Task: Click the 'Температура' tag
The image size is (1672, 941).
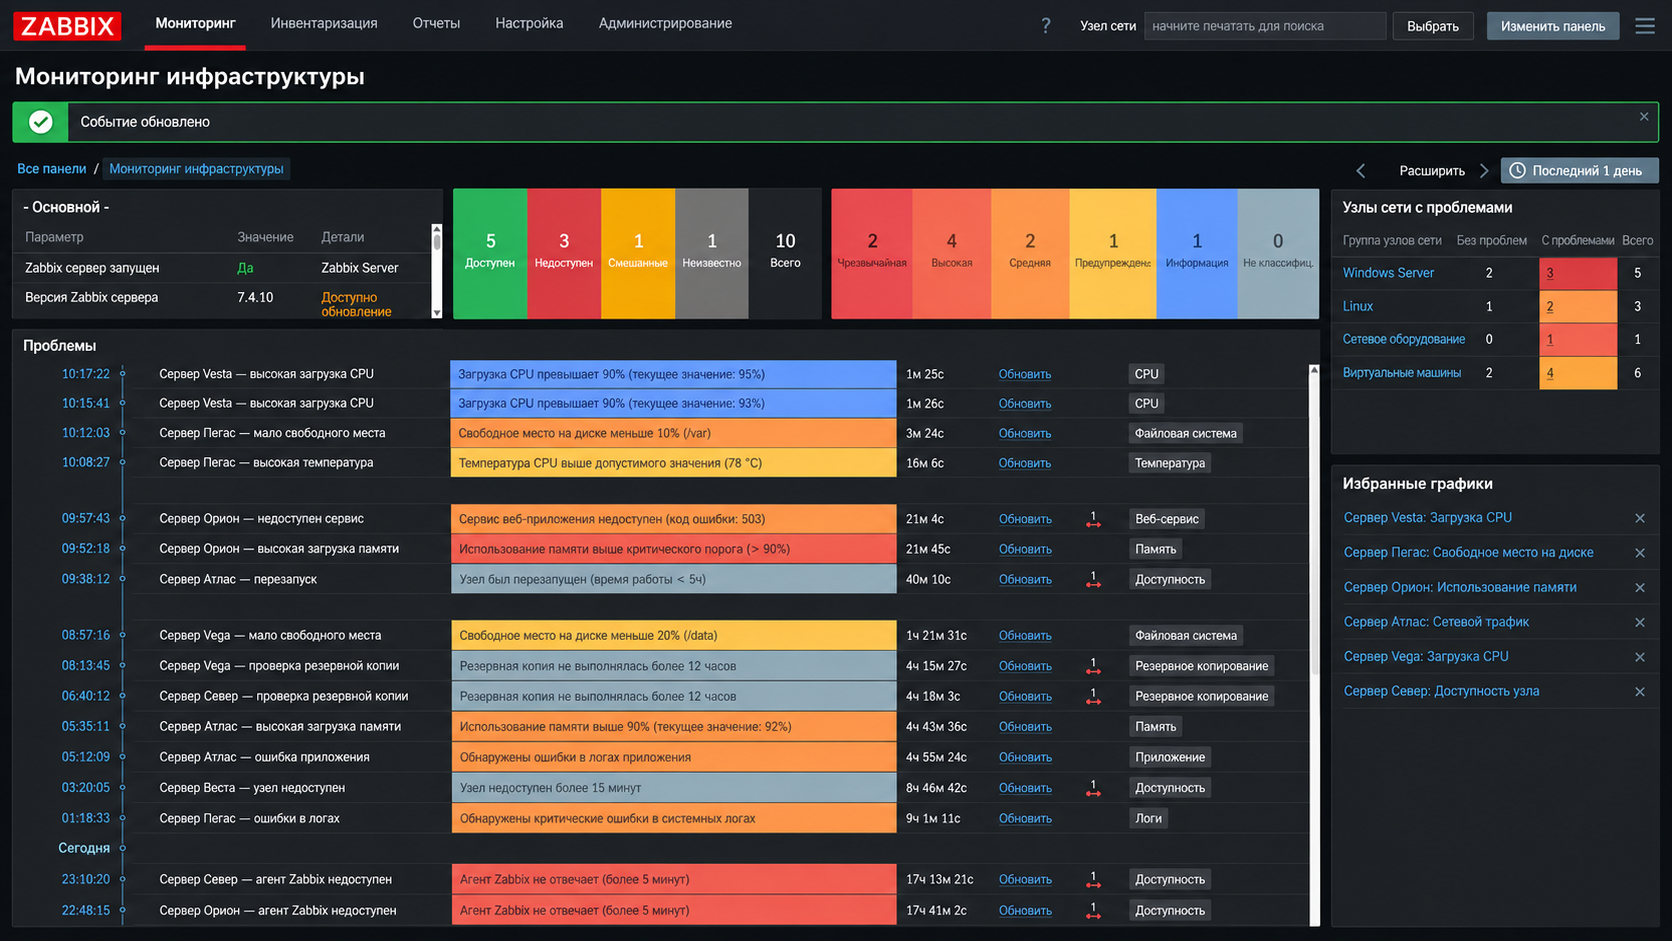Action: pos(1170,463)
